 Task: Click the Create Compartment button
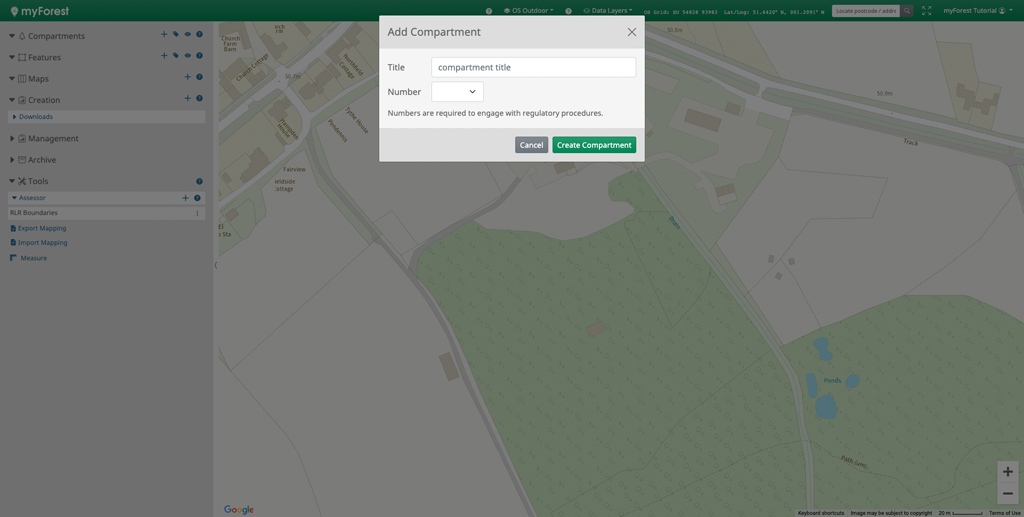click(x=594, y=145)
